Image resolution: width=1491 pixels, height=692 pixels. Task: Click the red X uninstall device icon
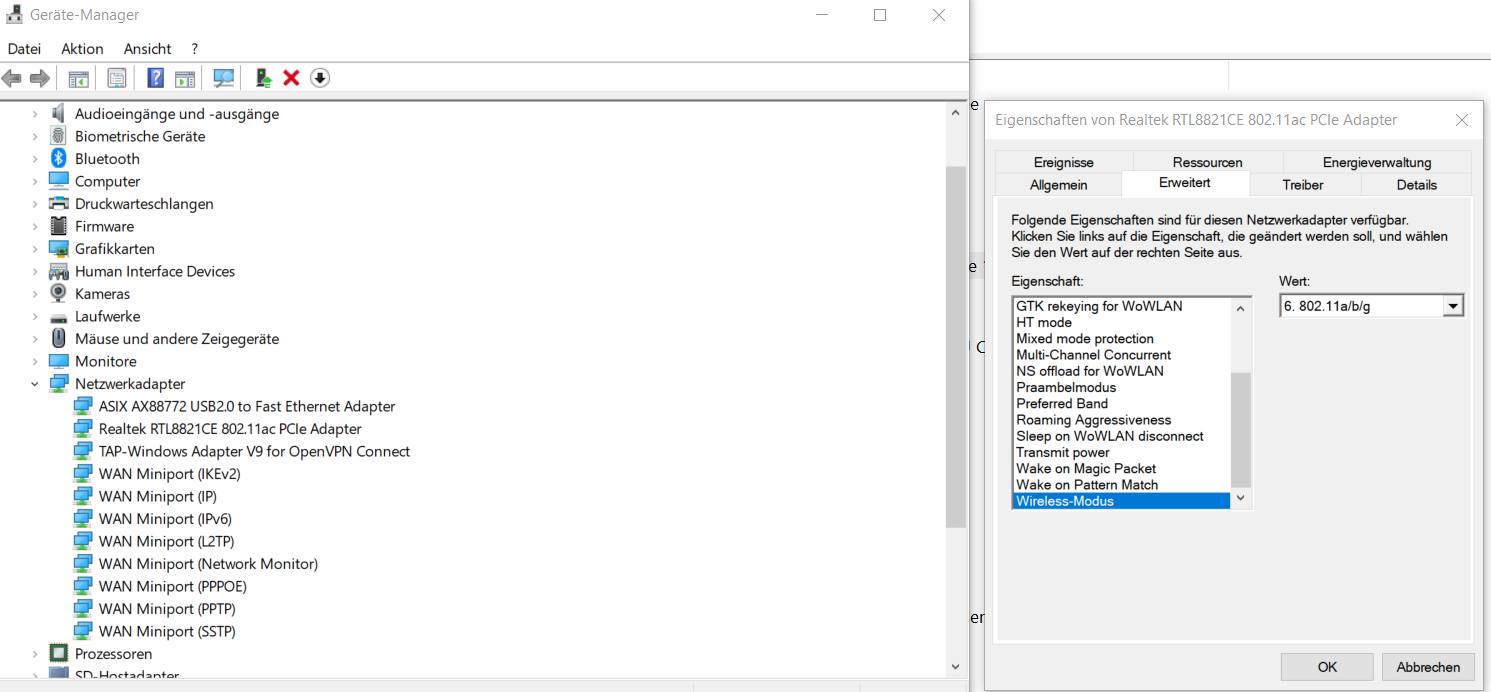(292, 78)
